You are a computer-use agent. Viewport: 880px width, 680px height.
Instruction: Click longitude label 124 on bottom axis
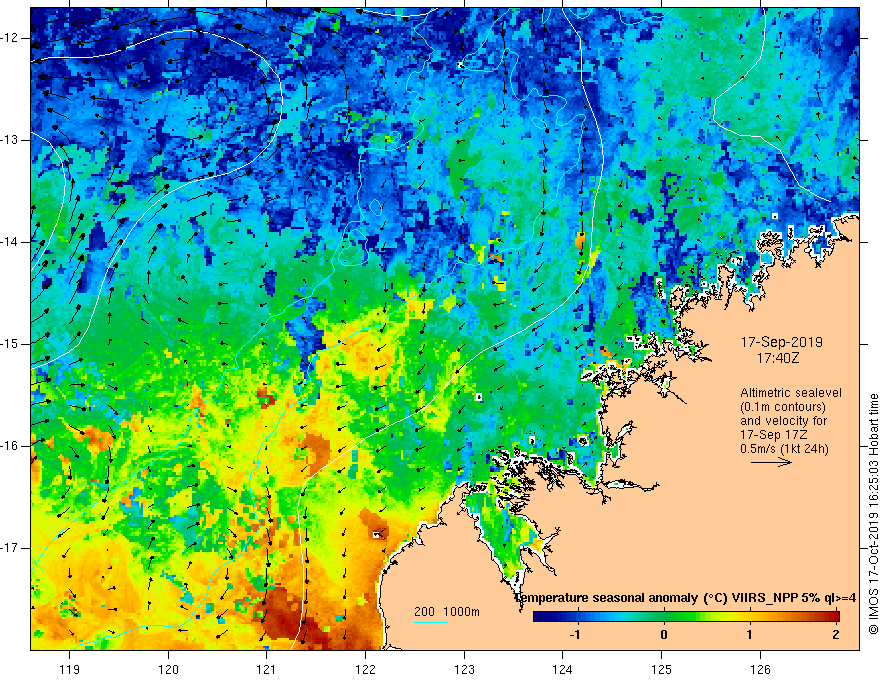563,669
